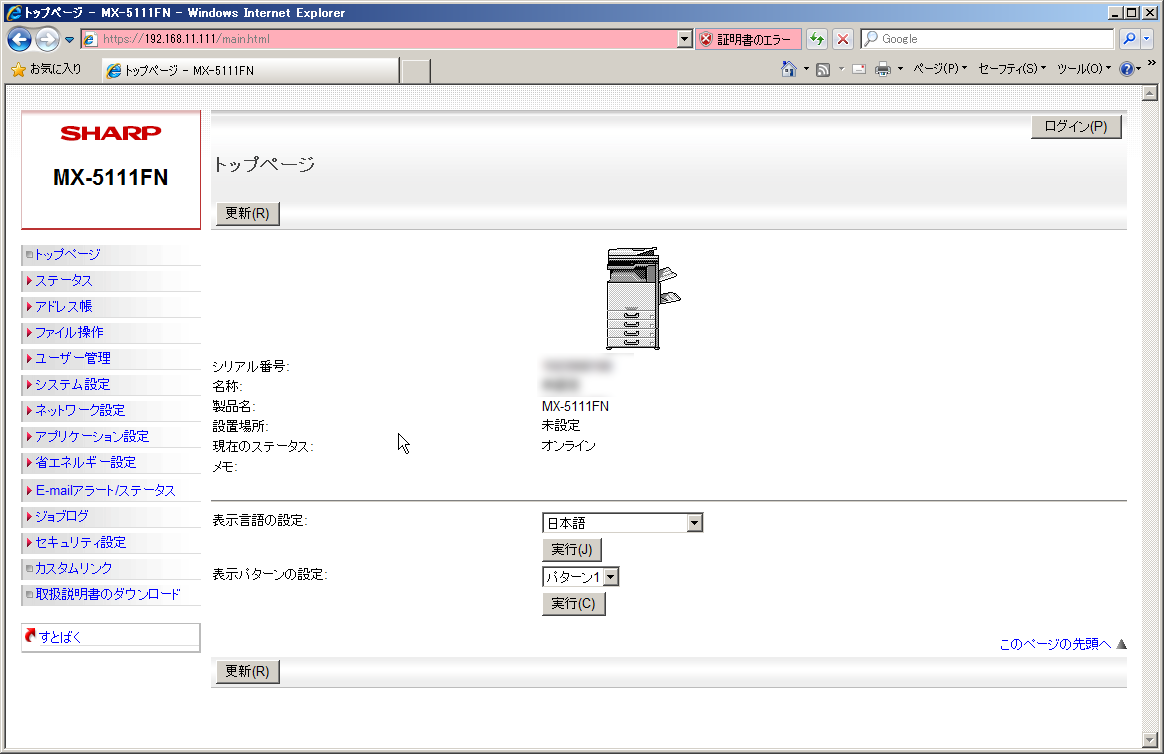The image size is (1164, 754).
Task: Click the Google search box
Action: point(988,39)
